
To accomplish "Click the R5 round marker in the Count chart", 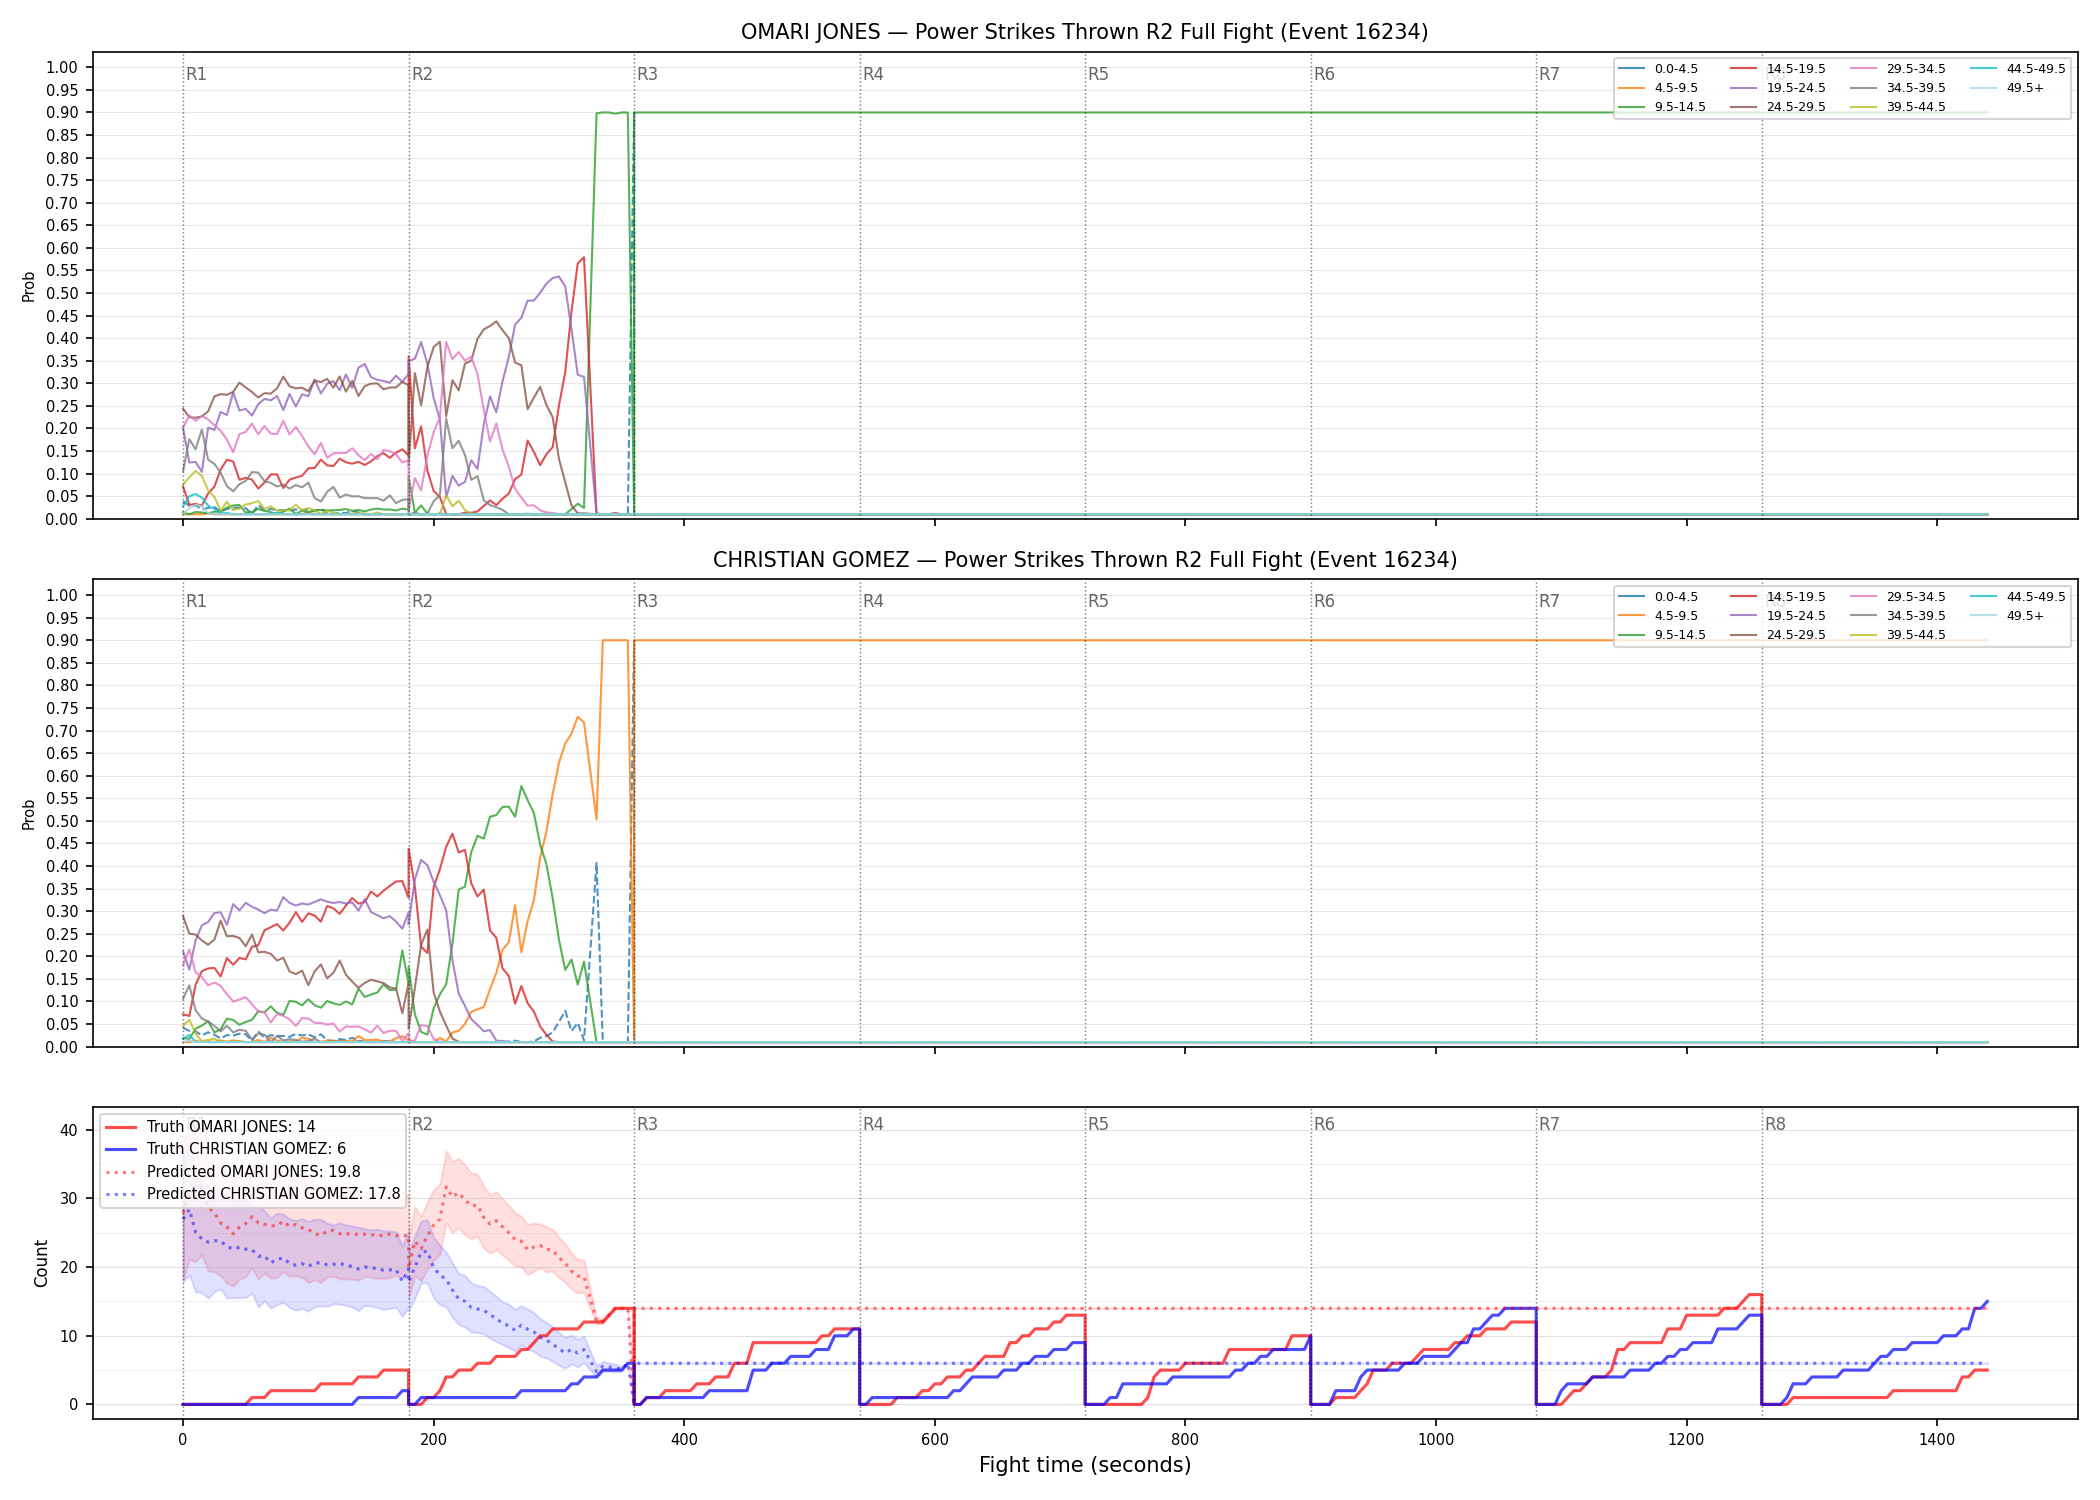I will 1098,1124.
